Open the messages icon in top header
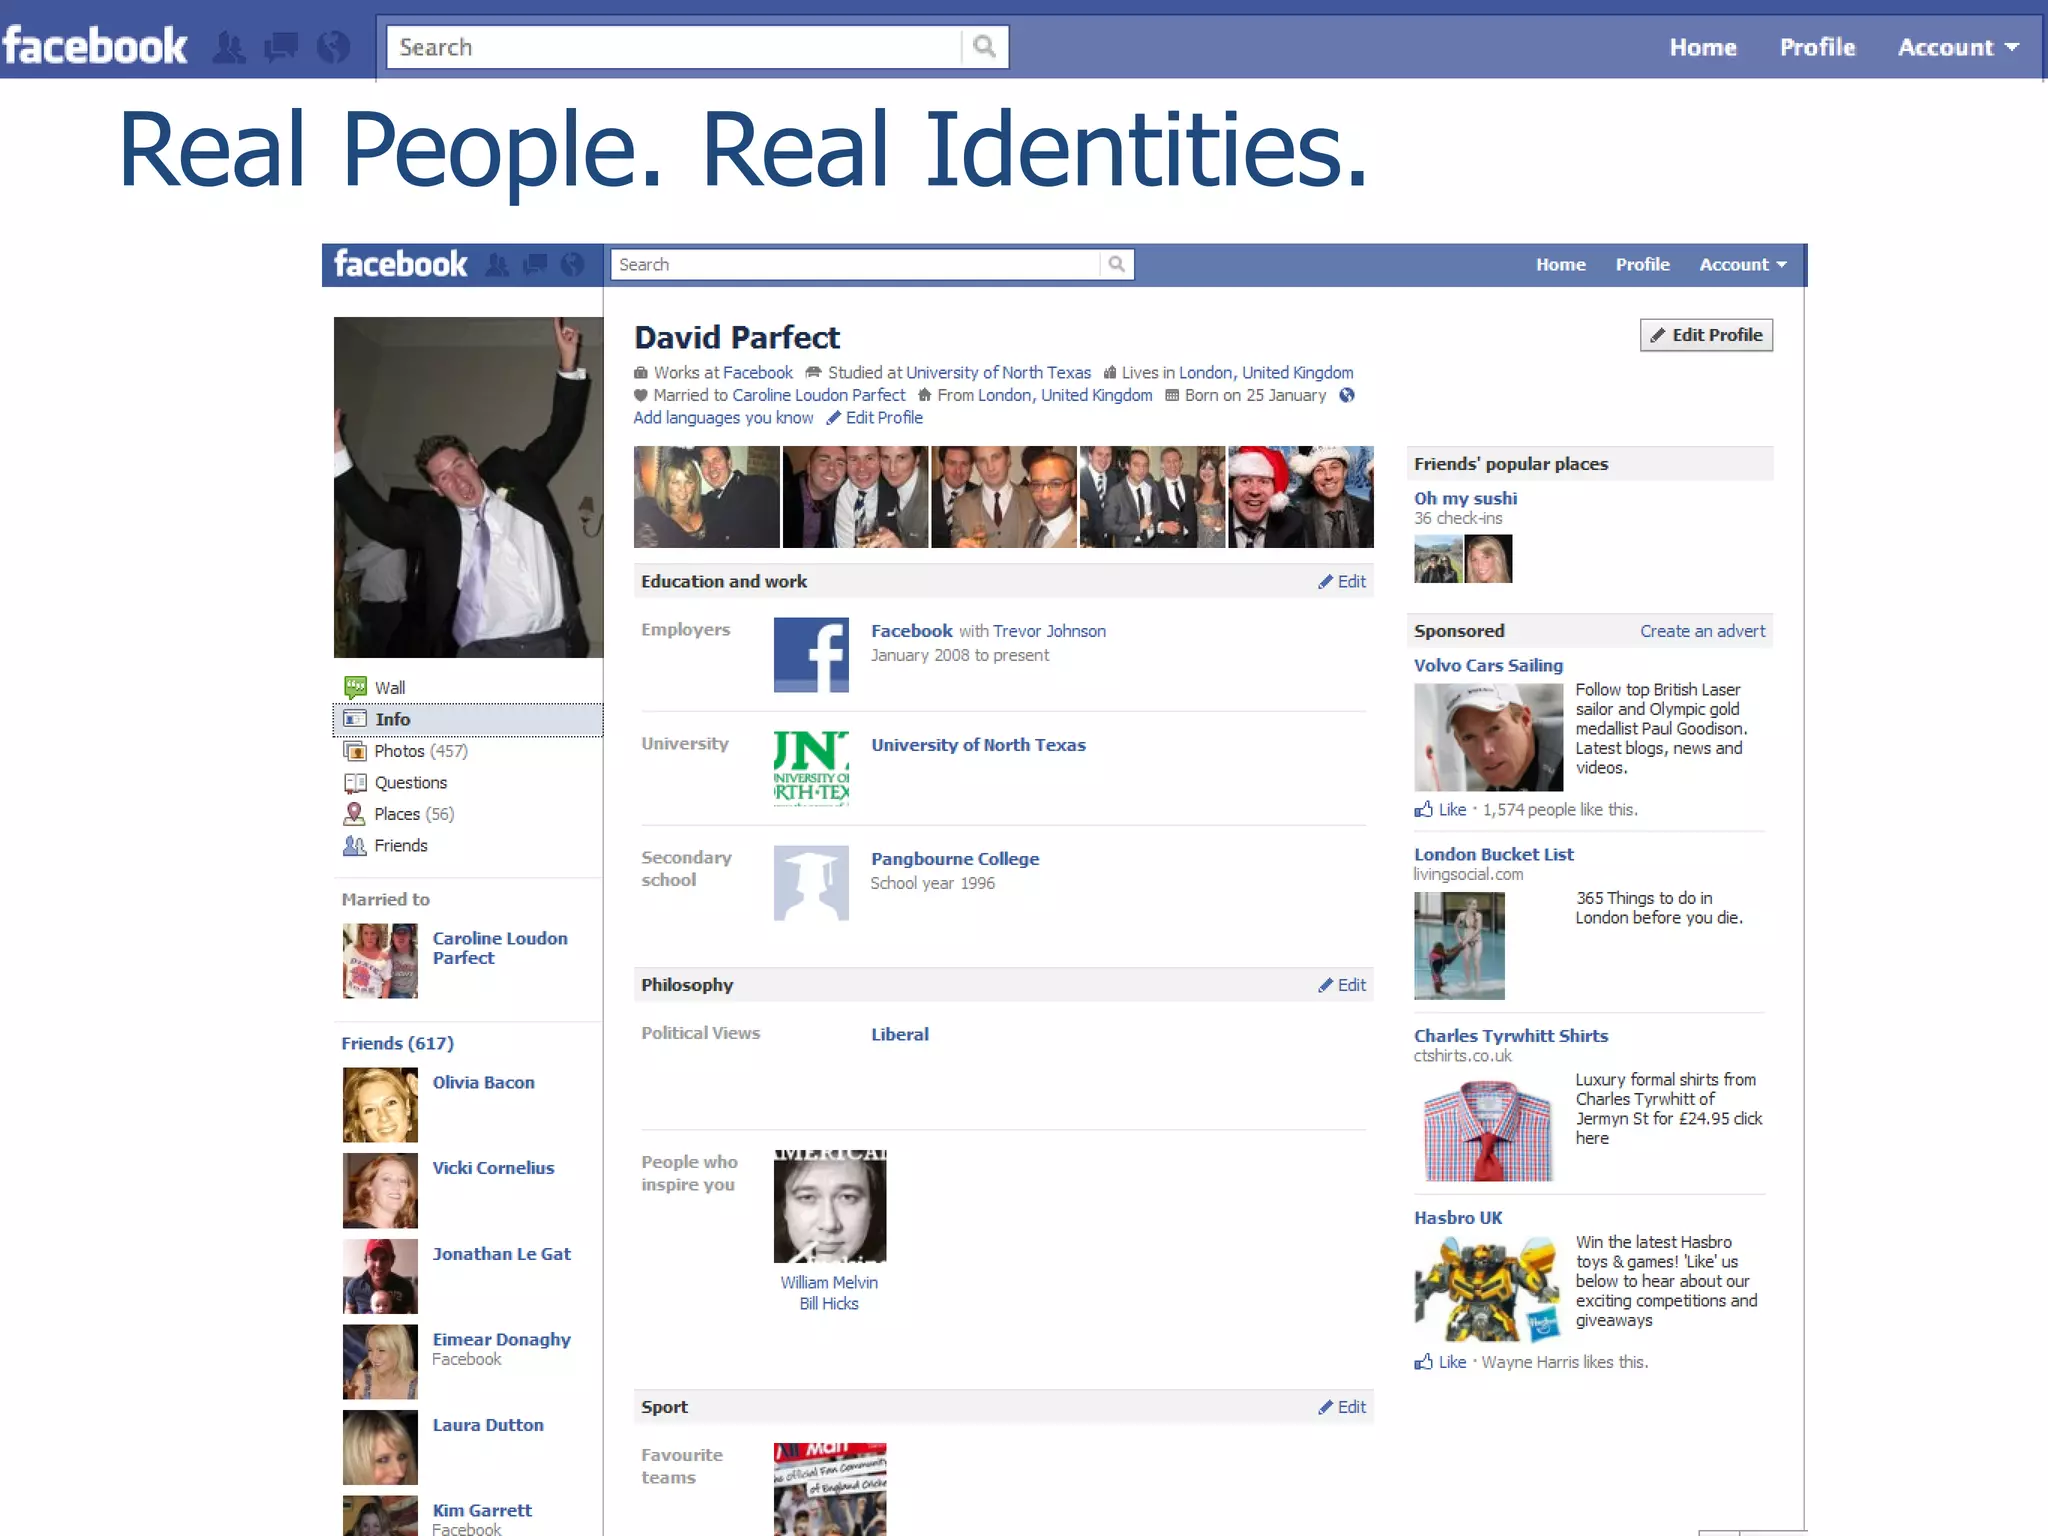This screenshot has width=2048, height=1536. coord(281,47)
